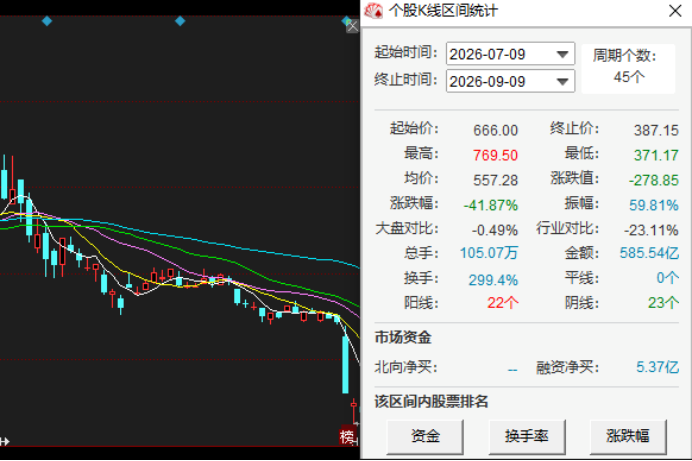Click the 资金 ranking button

pos(425,436)
